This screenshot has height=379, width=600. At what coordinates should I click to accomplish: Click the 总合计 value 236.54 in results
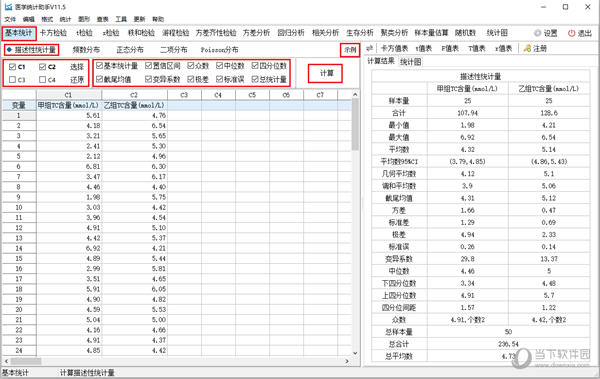(509, 344)
